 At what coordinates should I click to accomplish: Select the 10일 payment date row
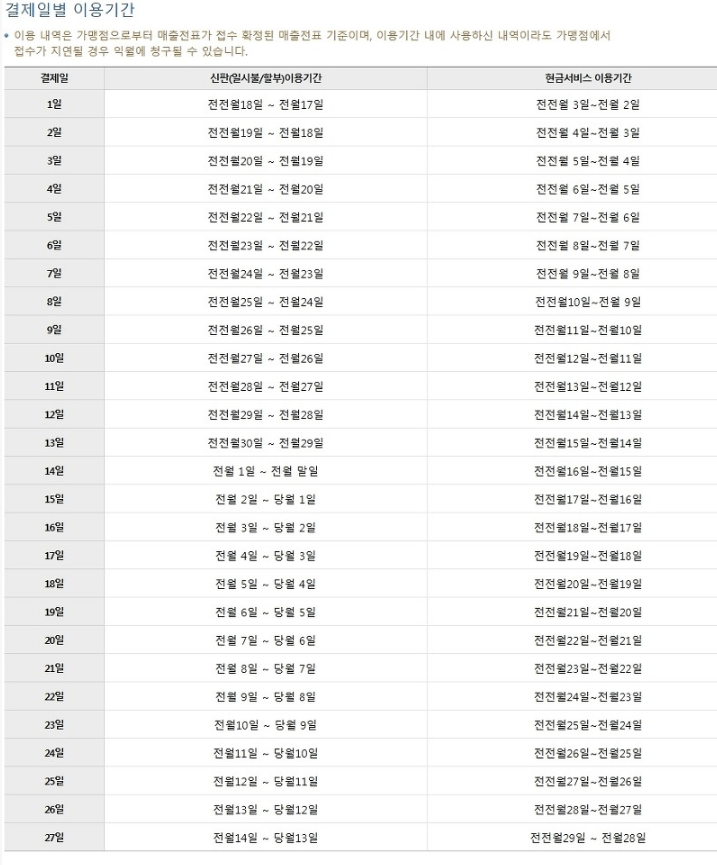point(361,358)
